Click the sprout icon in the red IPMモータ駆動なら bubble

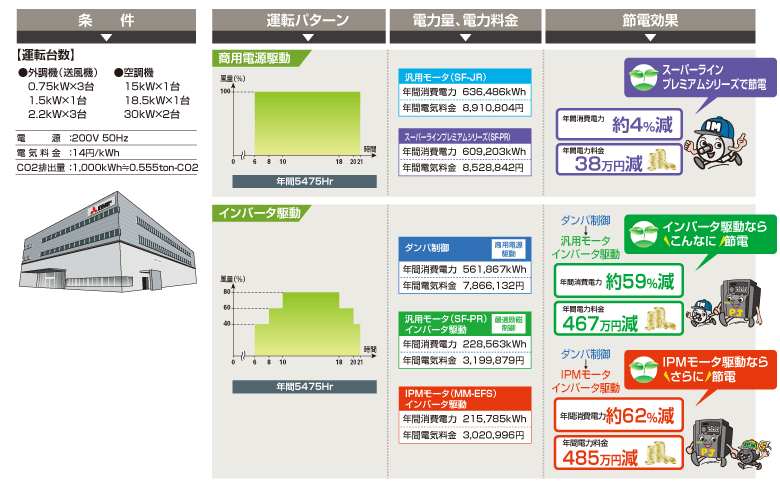click(643, 370)
